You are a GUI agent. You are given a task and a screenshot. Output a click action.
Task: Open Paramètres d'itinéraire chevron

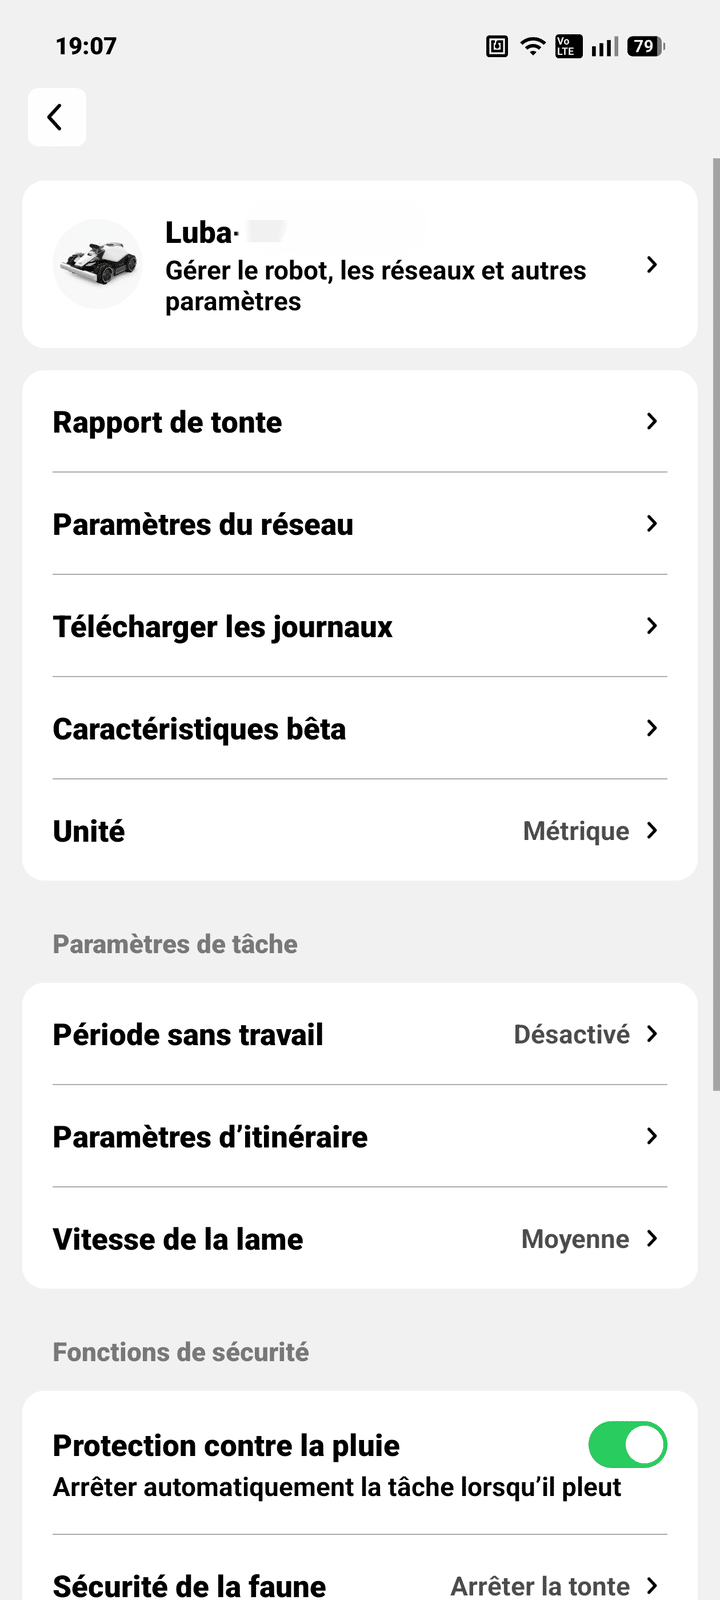652,1137
